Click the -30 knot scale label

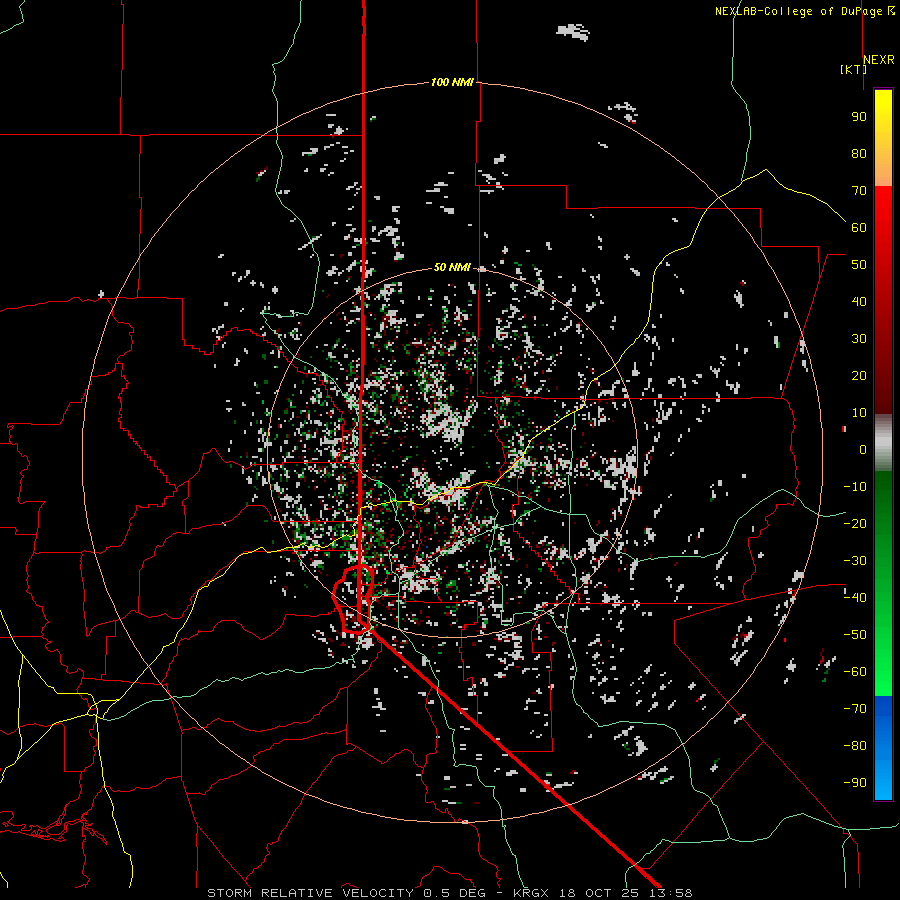(855, 561)
